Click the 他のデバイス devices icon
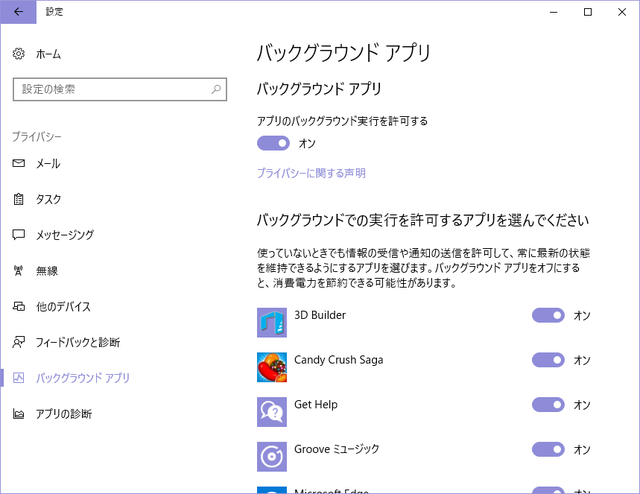640x494 pixels. click(x=18, y=306)
